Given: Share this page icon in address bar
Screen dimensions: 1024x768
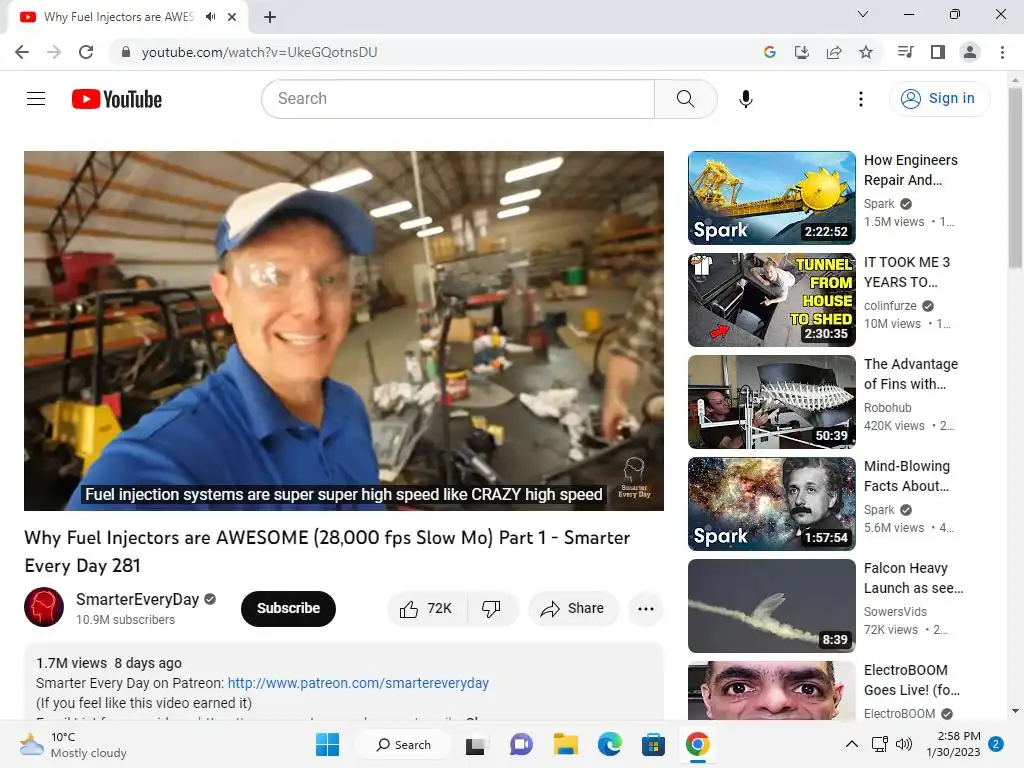Looking at the screenshot, I should point(834,52).
